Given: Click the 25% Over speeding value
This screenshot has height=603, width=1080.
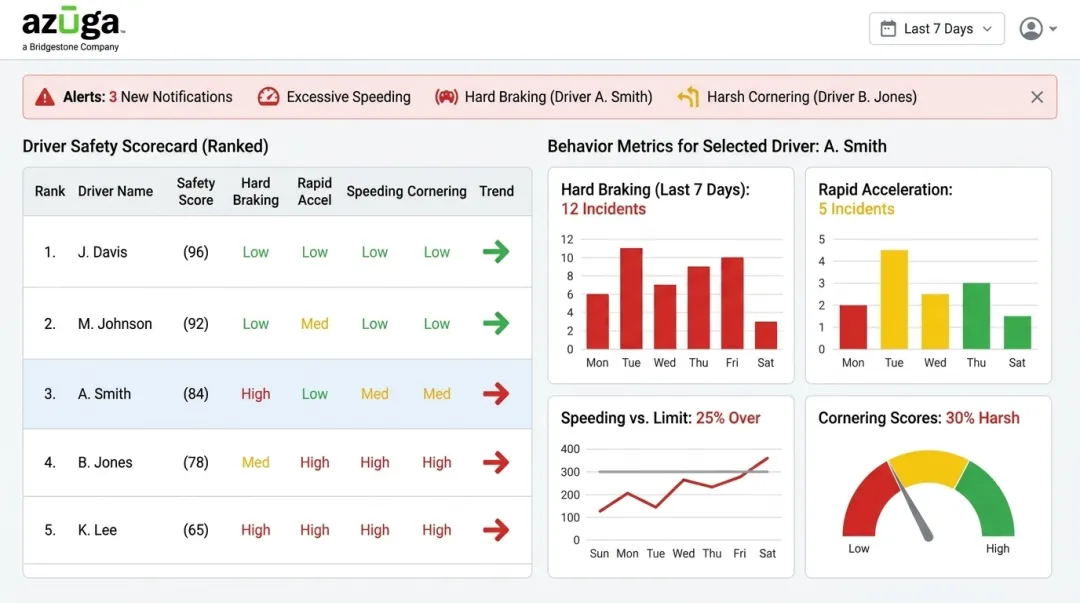Looking at the screenshot, I should tap(728, 418).
